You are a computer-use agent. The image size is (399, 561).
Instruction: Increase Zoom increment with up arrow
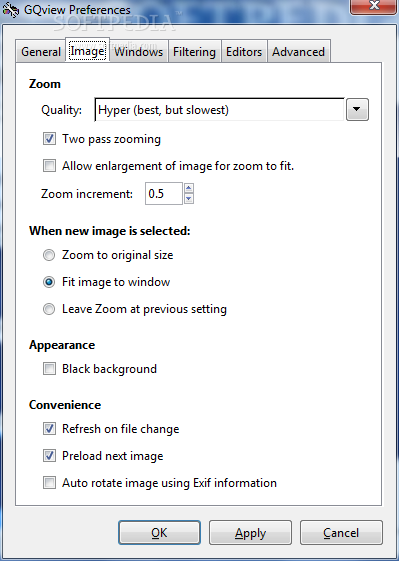click(189, 188)
